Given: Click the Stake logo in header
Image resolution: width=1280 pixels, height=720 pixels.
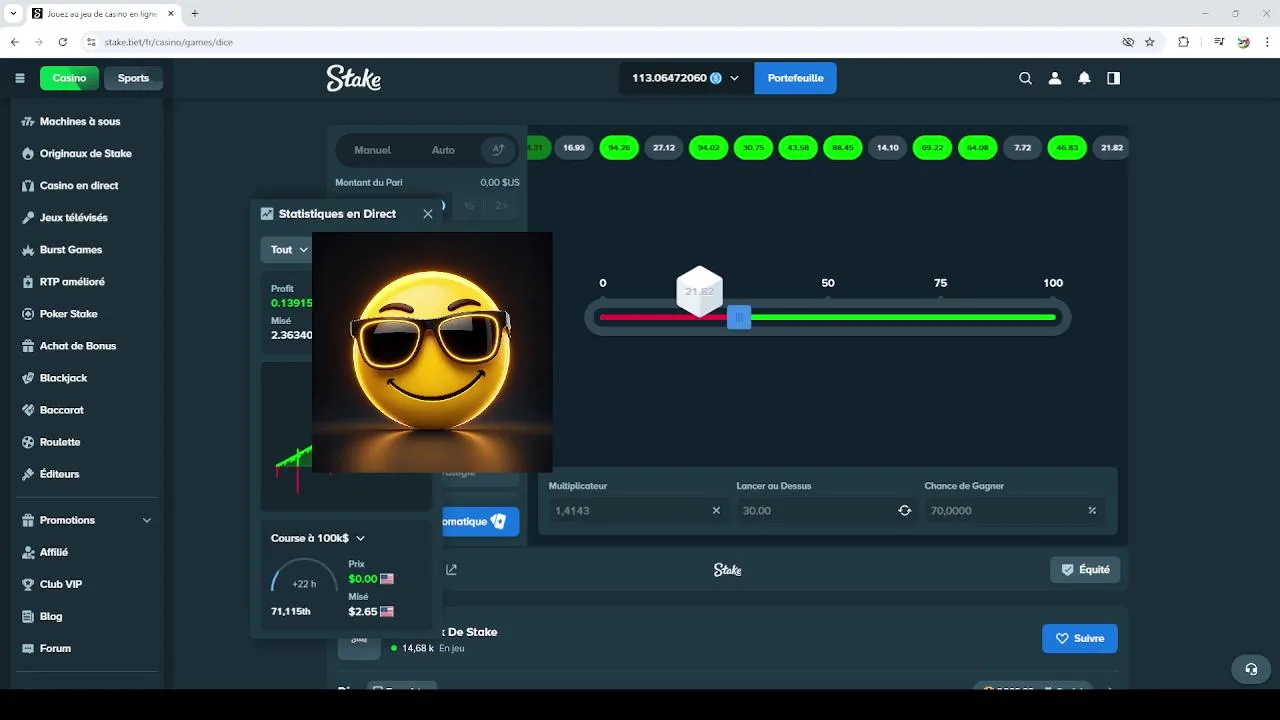Looking at the screenshot, I should [x=353, y=78].
